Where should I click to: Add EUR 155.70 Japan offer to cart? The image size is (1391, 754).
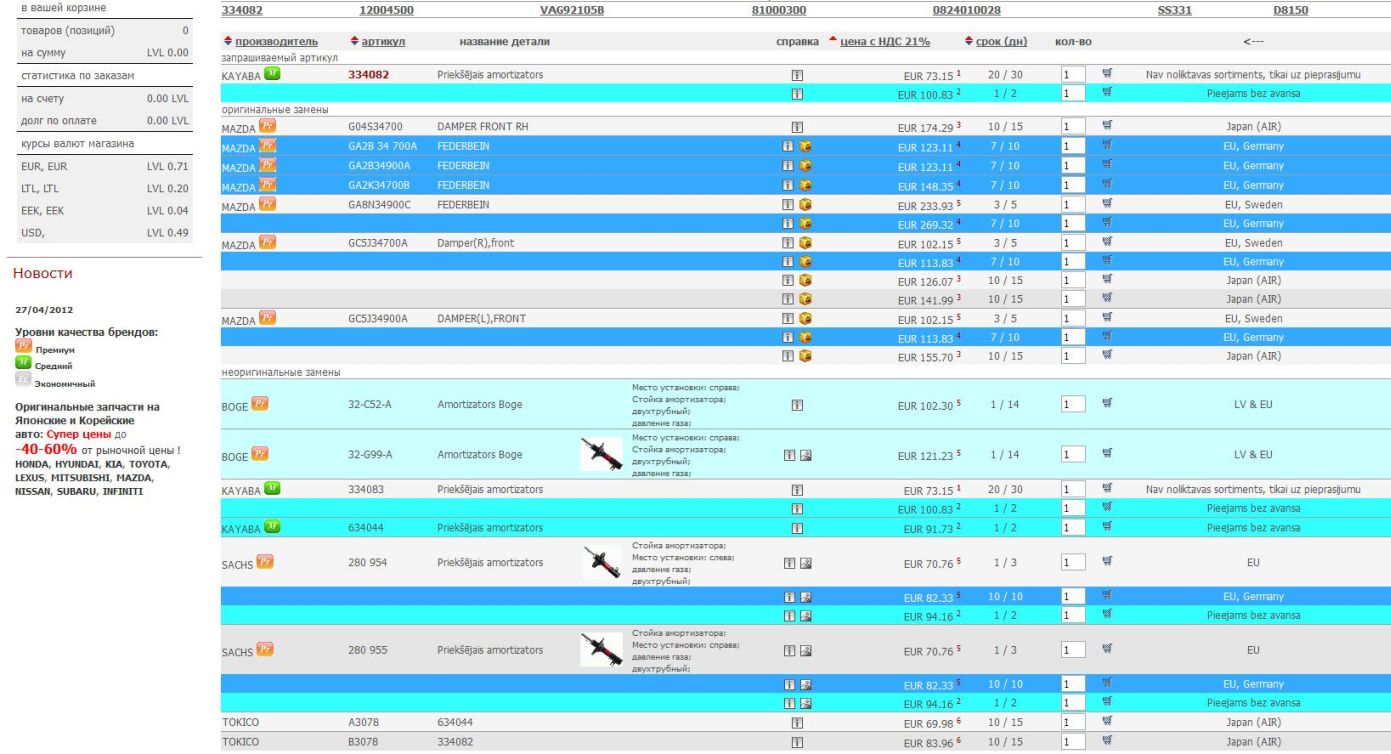click(1107, 356)
